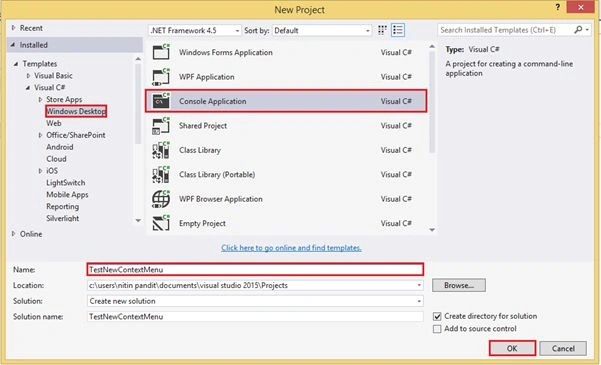
Task: Expand the Visual Basic node arrow
Action: tap(28, 76)
